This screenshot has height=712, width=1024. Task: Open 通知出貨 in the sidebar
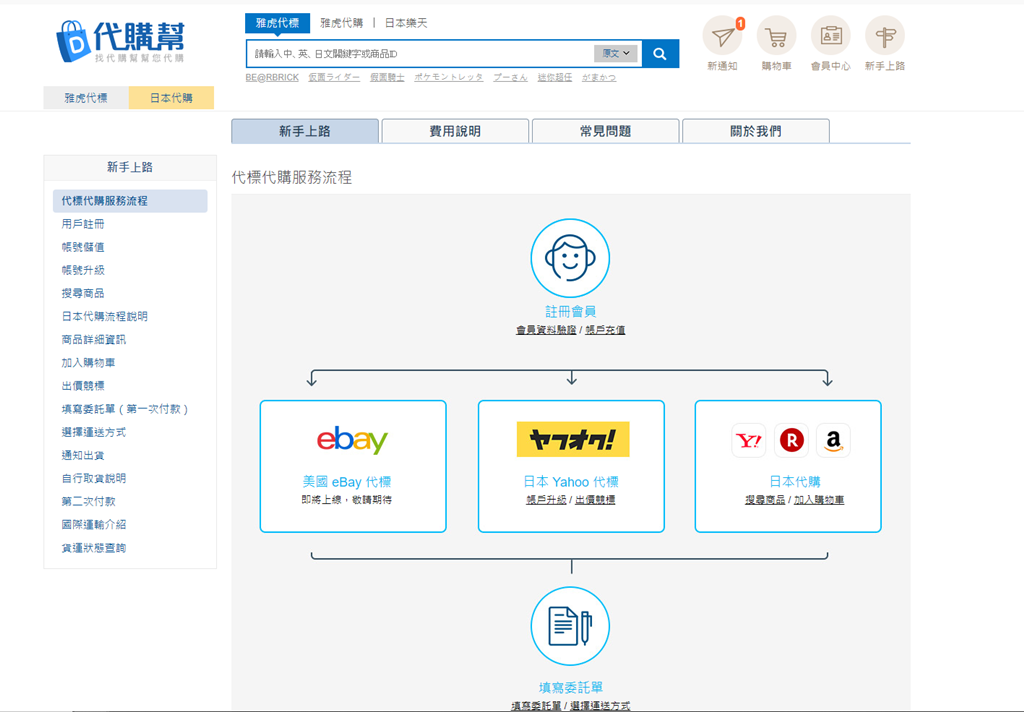[x=83, y=455]
